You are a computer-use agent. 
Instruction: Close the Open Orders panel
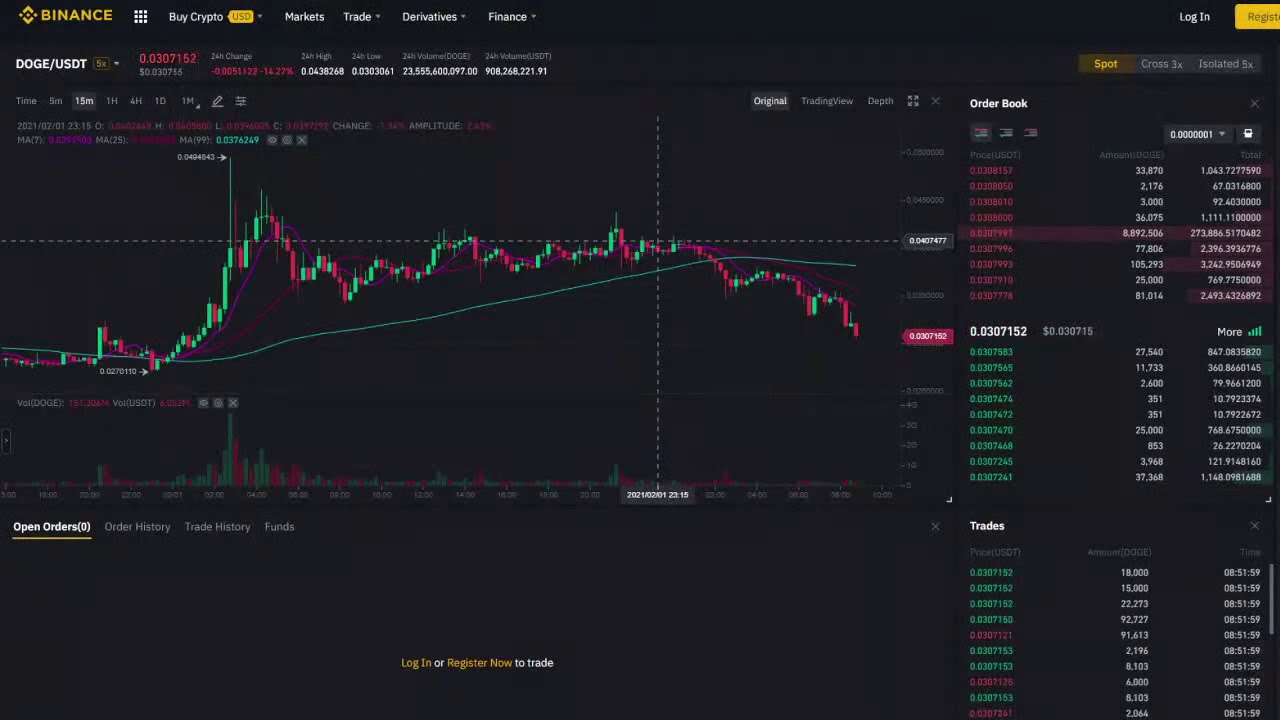pyautogui.click(x=936, y=526)
